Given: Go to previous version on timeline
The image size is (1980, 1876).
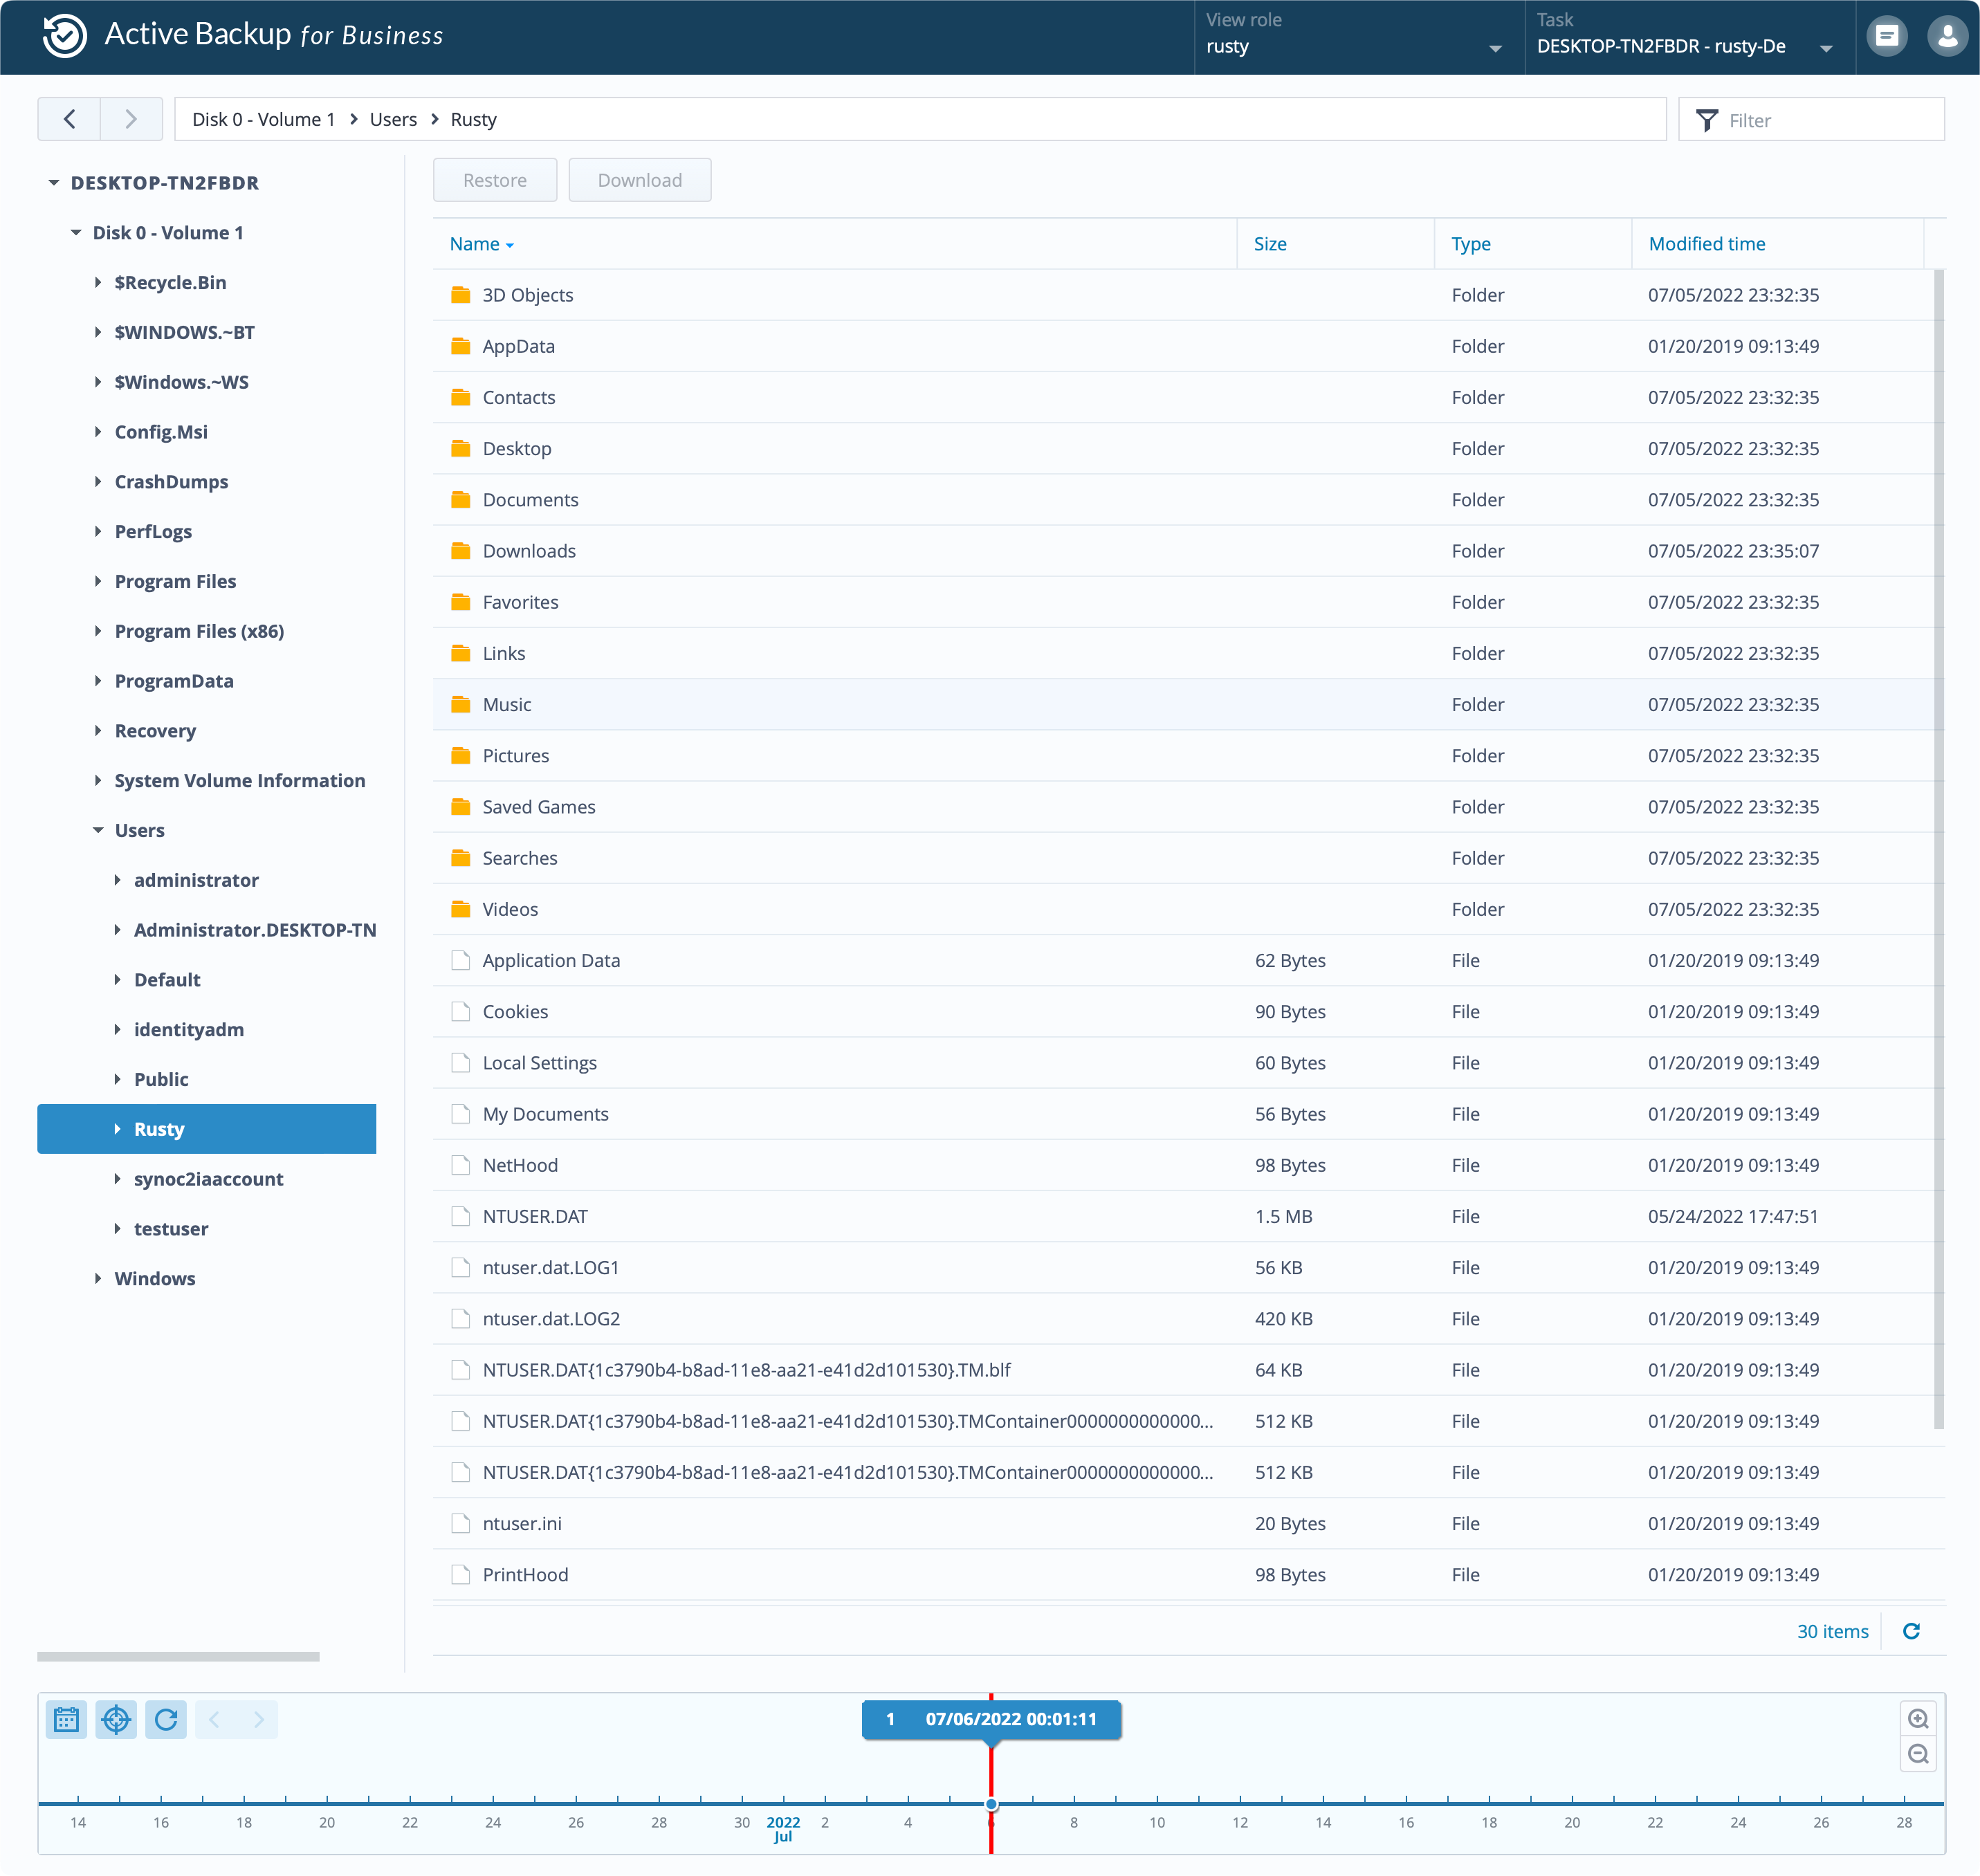Looking at the screenshot, I should pyautogui.click(x=214, y=1719).
